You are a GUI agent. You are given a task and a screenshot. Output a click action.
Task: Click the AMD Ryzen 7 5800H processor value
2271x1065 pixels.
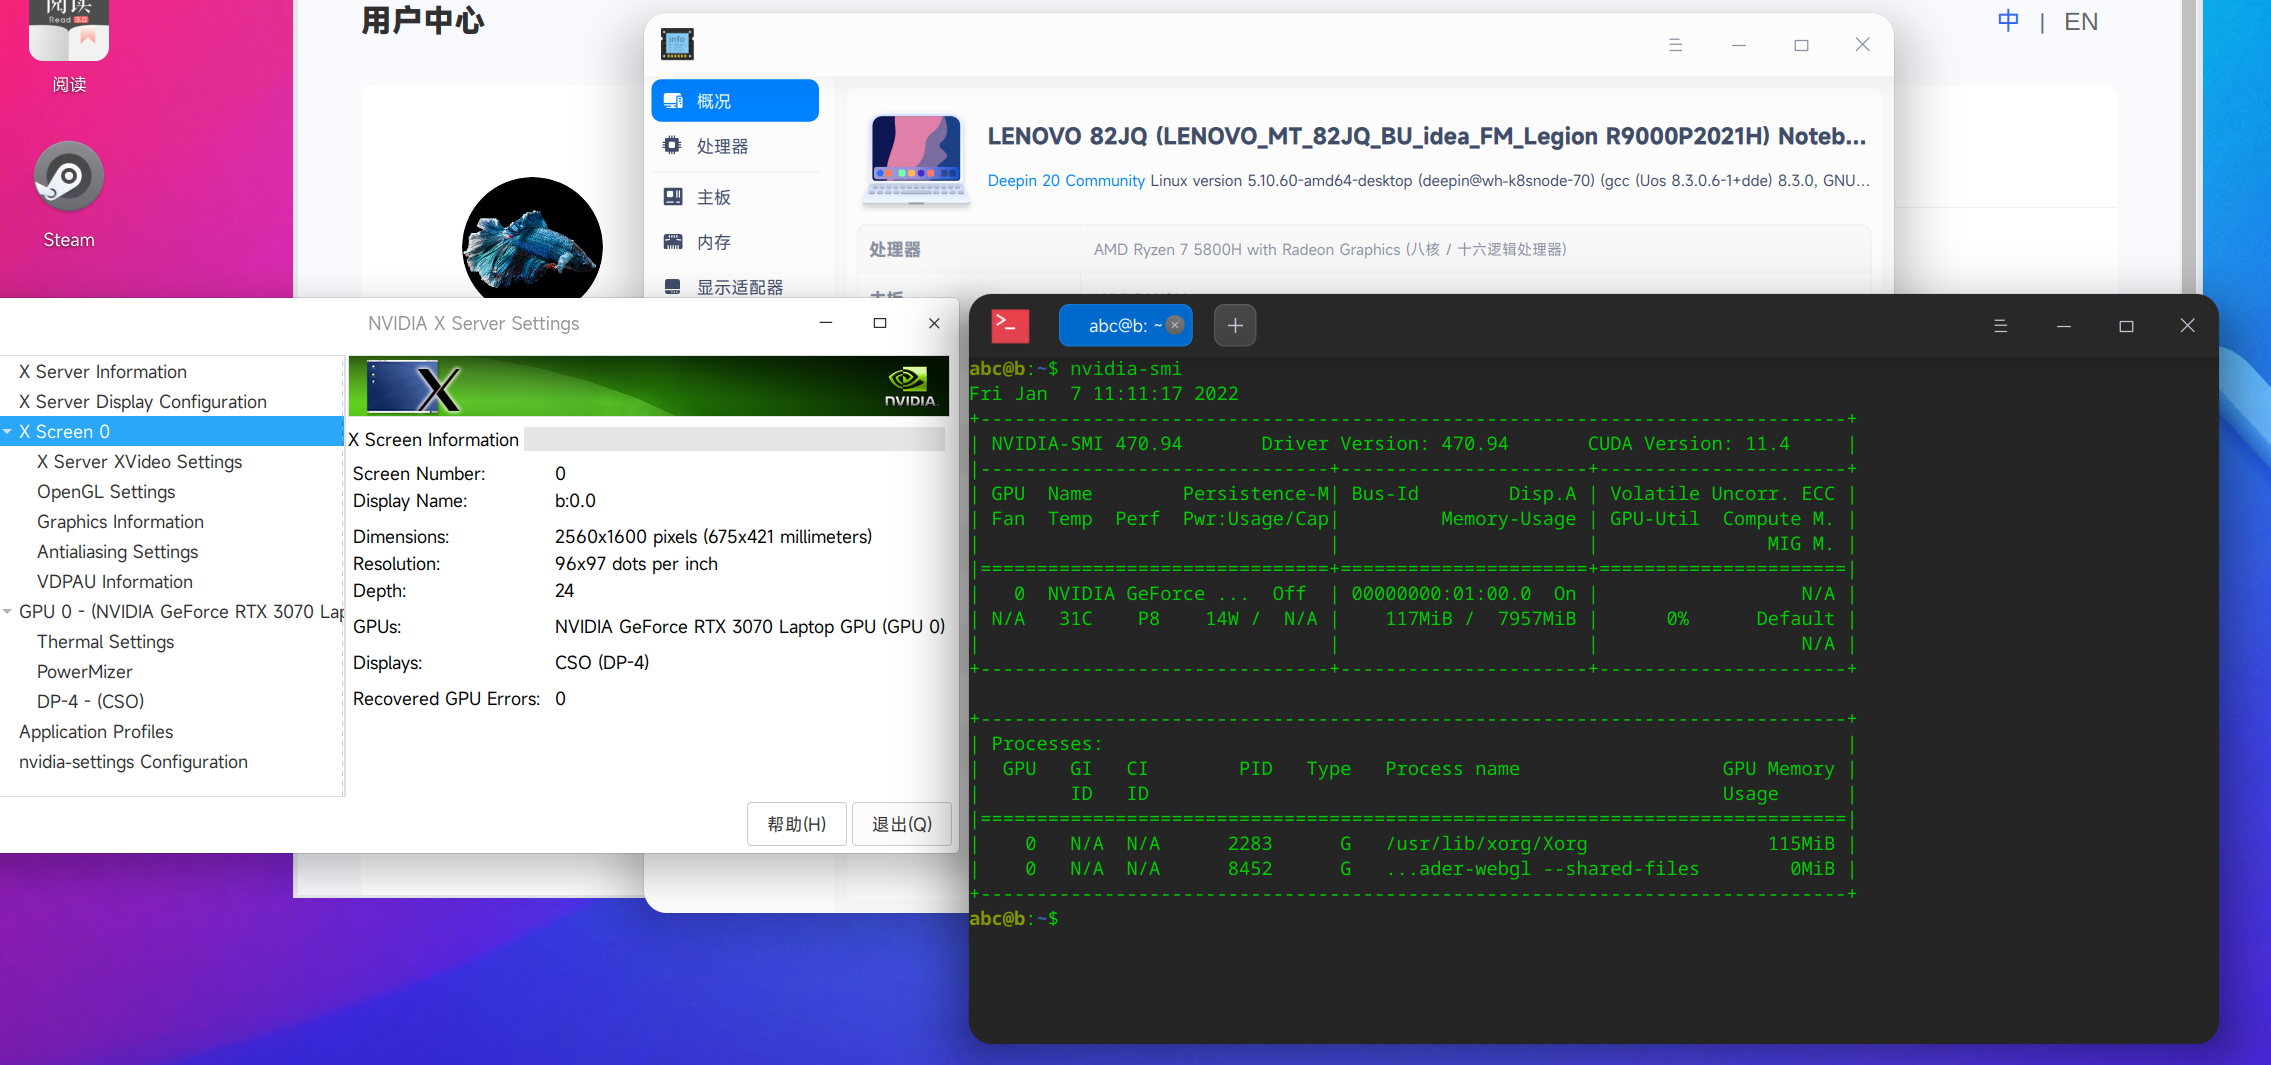tap(1330, 250)
